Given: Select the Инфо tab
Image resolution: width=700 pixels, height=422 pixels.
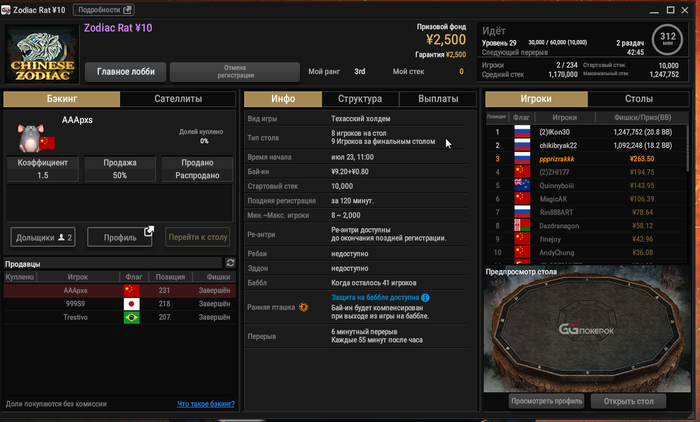Looking at the screenshot, I should tap(283, 99).
